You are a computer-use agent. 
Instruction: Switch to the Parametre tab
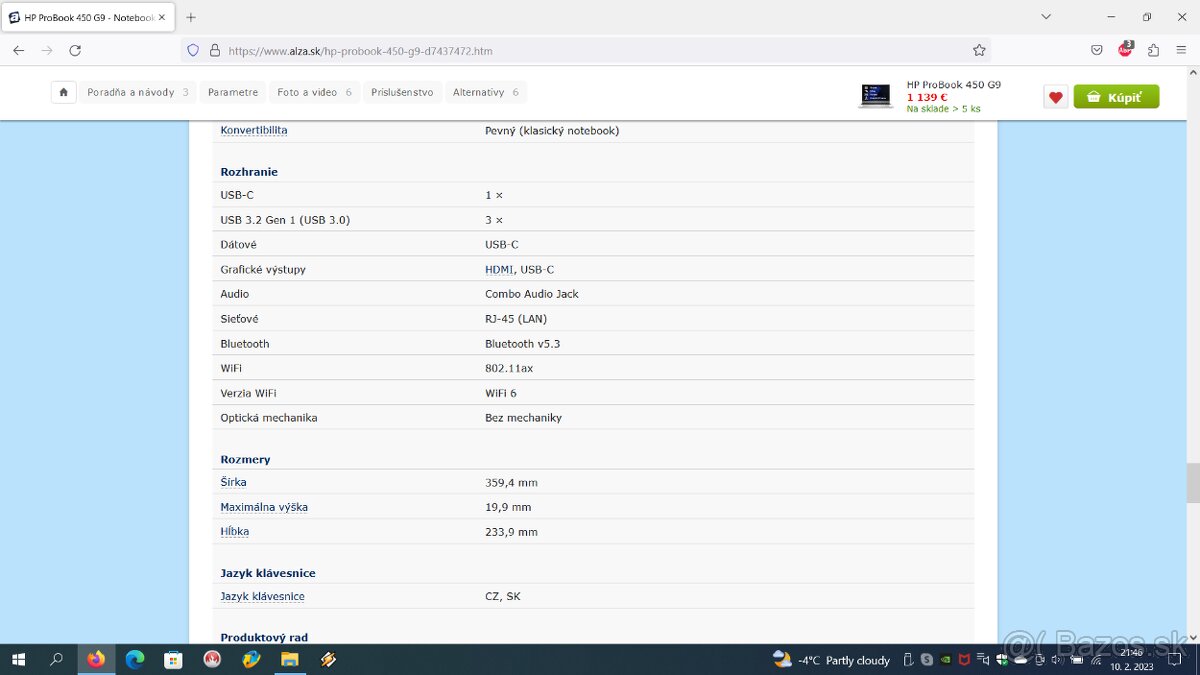pos(232,91)
